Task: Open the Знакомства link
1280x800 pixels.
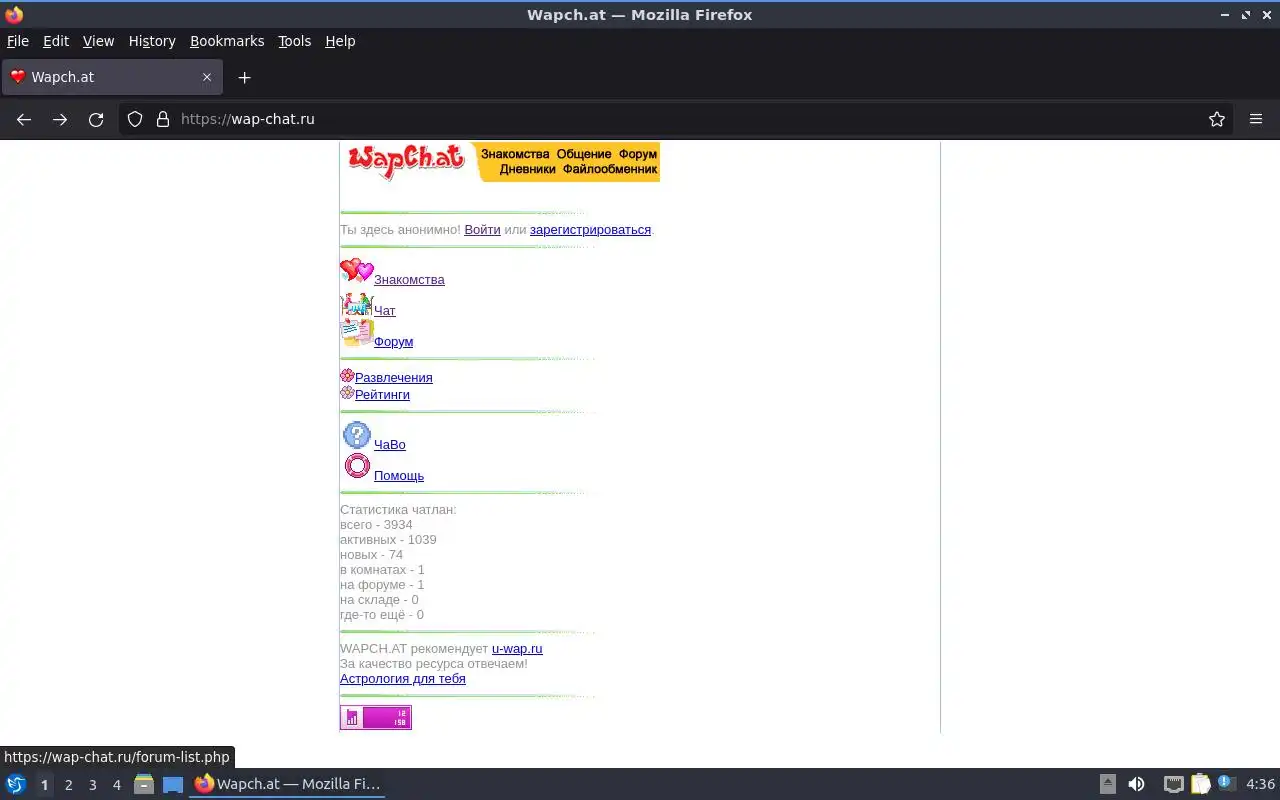Action: point(409,279)
